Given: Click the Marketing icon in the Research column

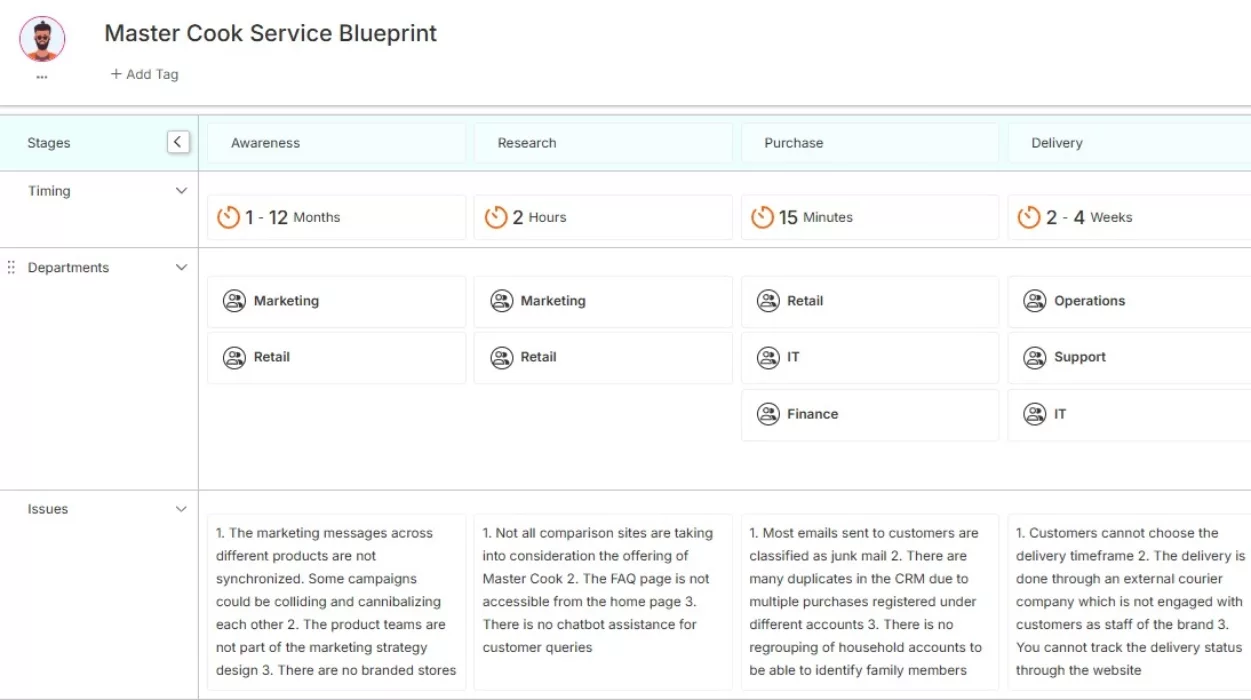Looking at the screenshot, I should [x=501, y=300].
